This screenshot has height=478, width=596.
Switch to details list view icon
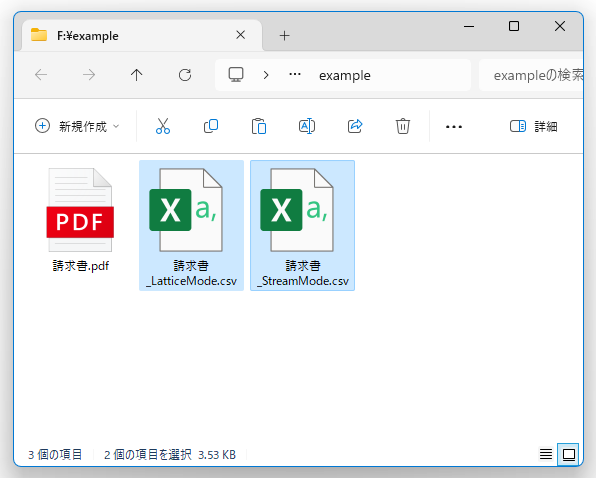click(x=546, y=454)
